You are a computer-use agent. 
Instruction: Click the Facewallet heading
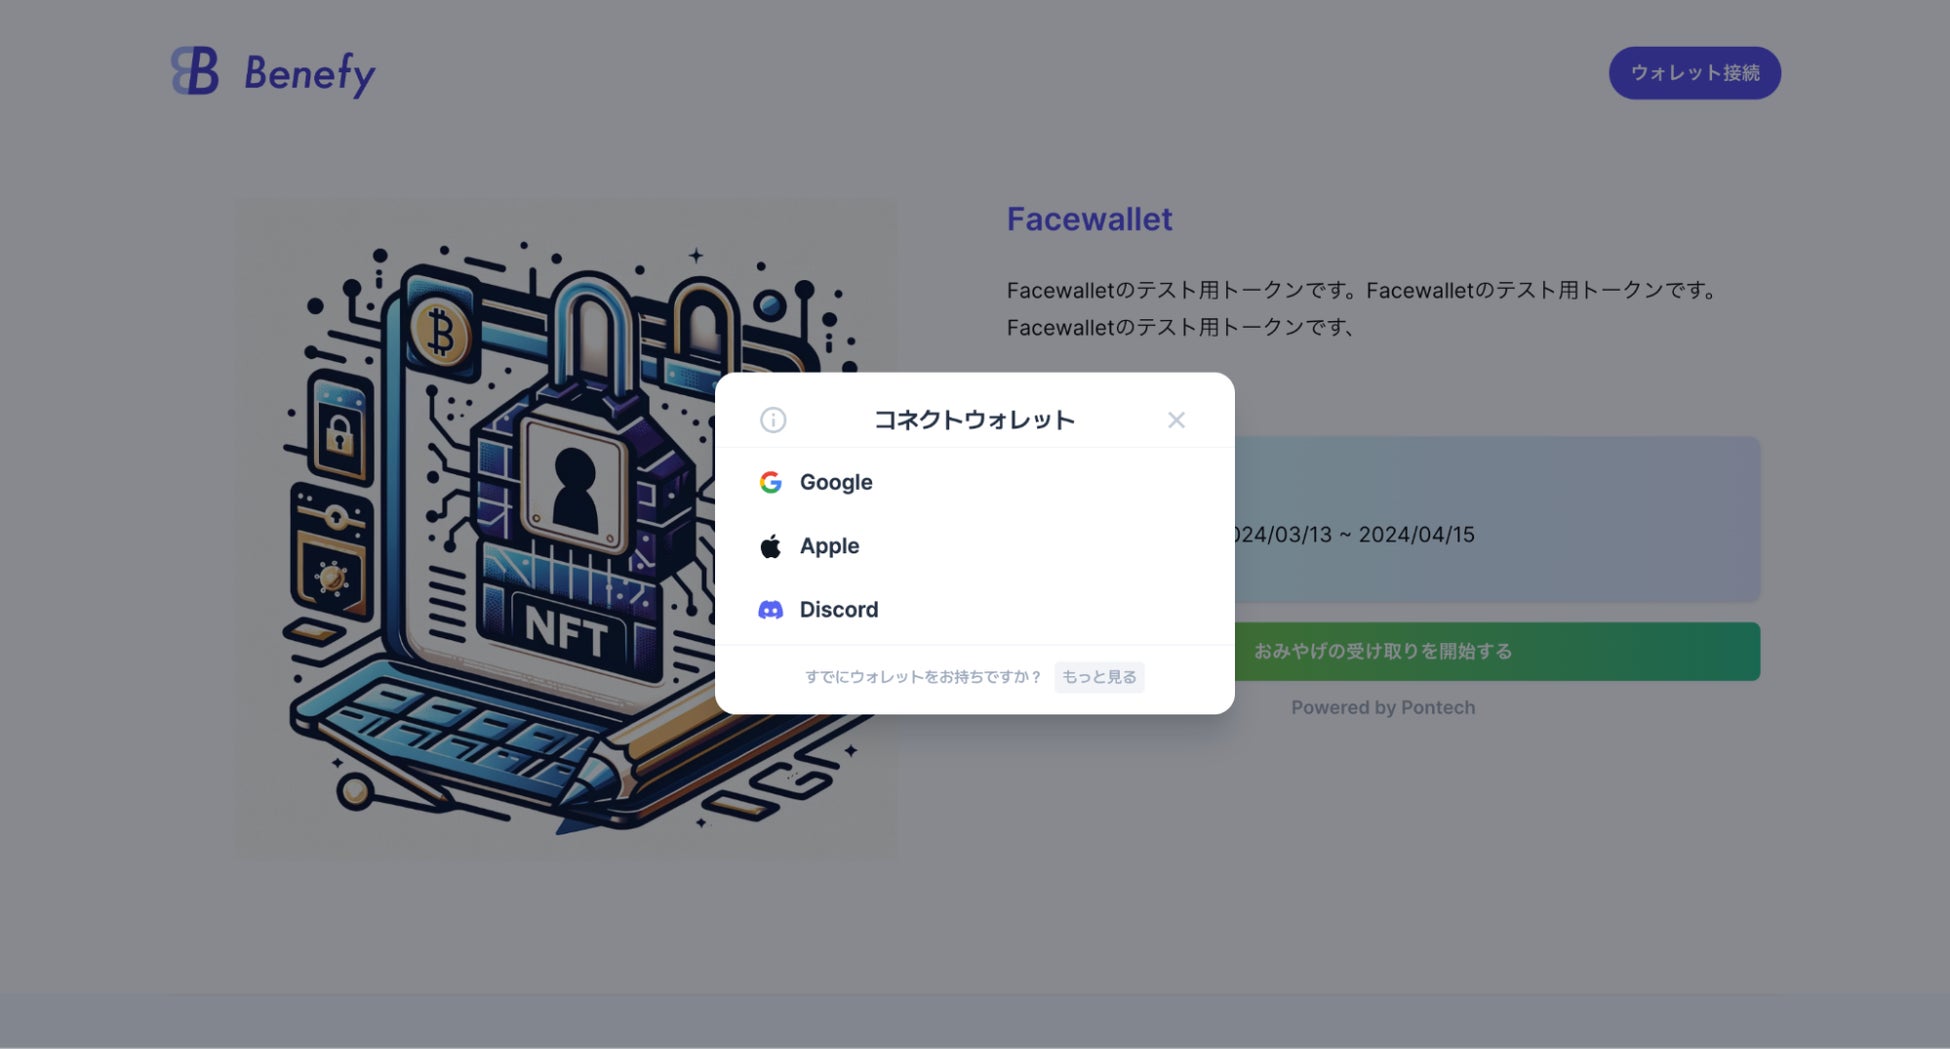click(x=1089, y=219)
